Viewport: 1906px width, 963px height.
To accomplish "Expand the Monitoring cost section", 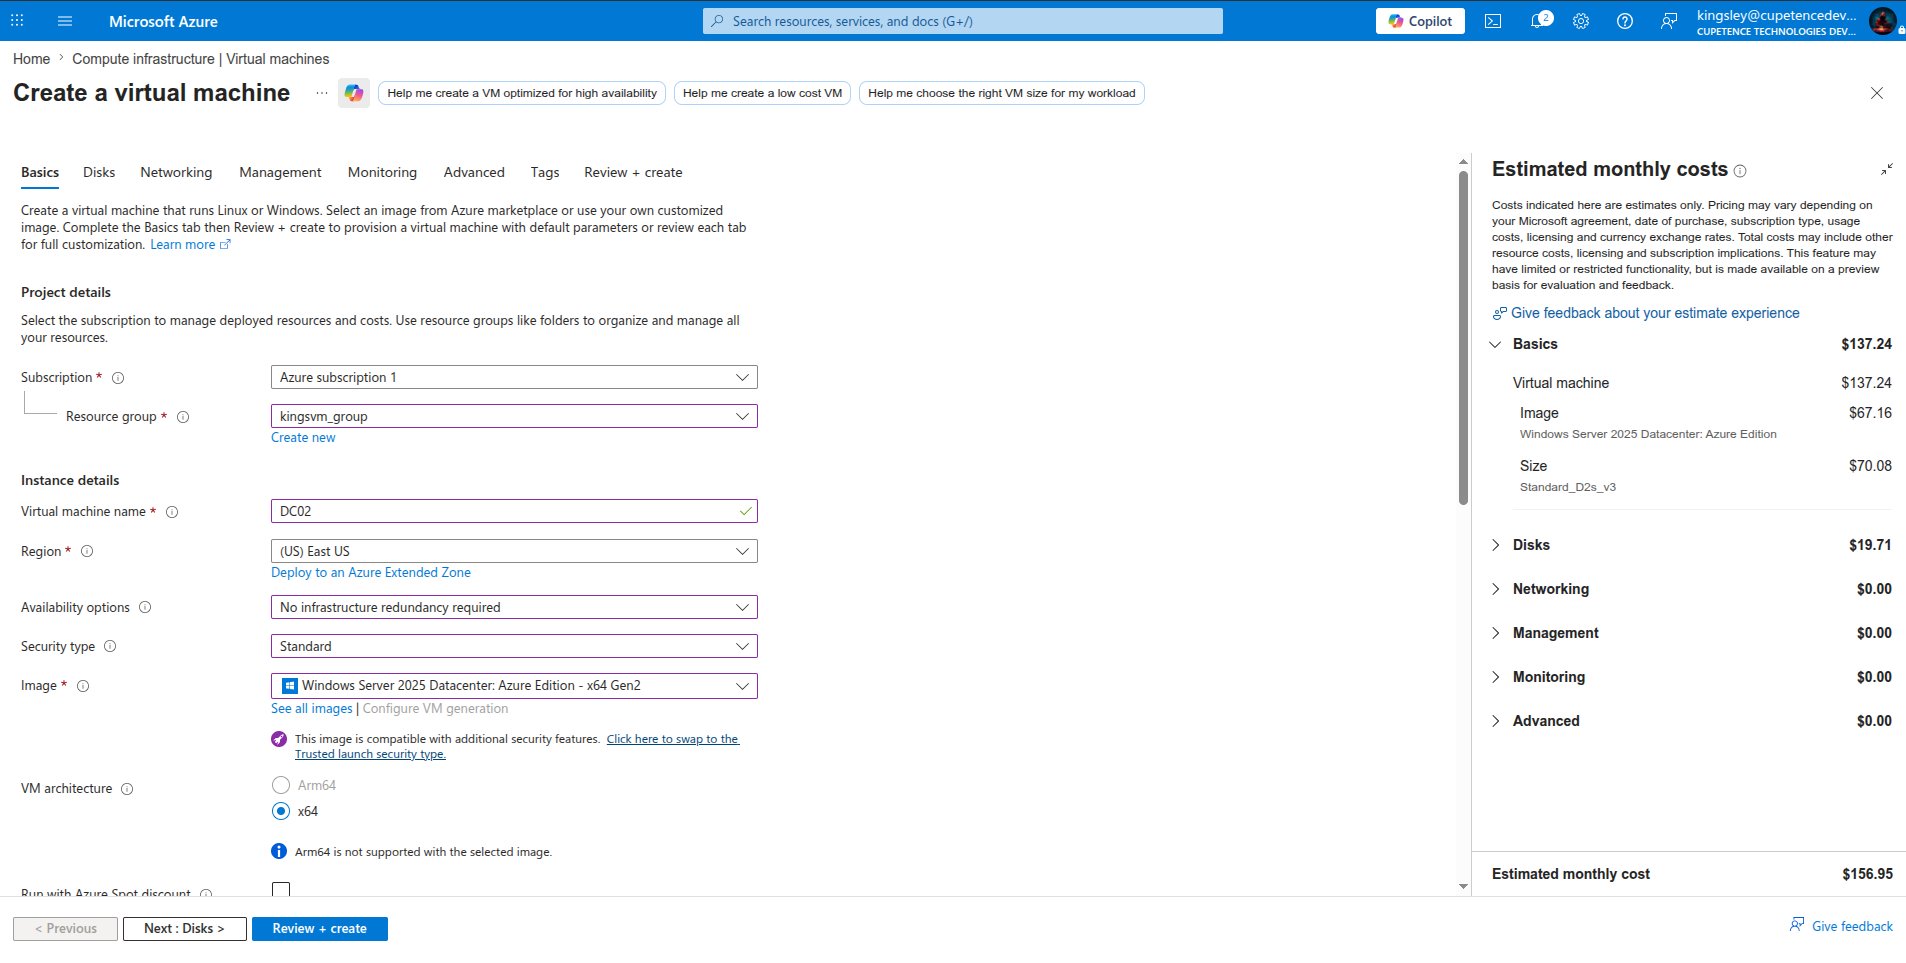I will point(1495,677).
